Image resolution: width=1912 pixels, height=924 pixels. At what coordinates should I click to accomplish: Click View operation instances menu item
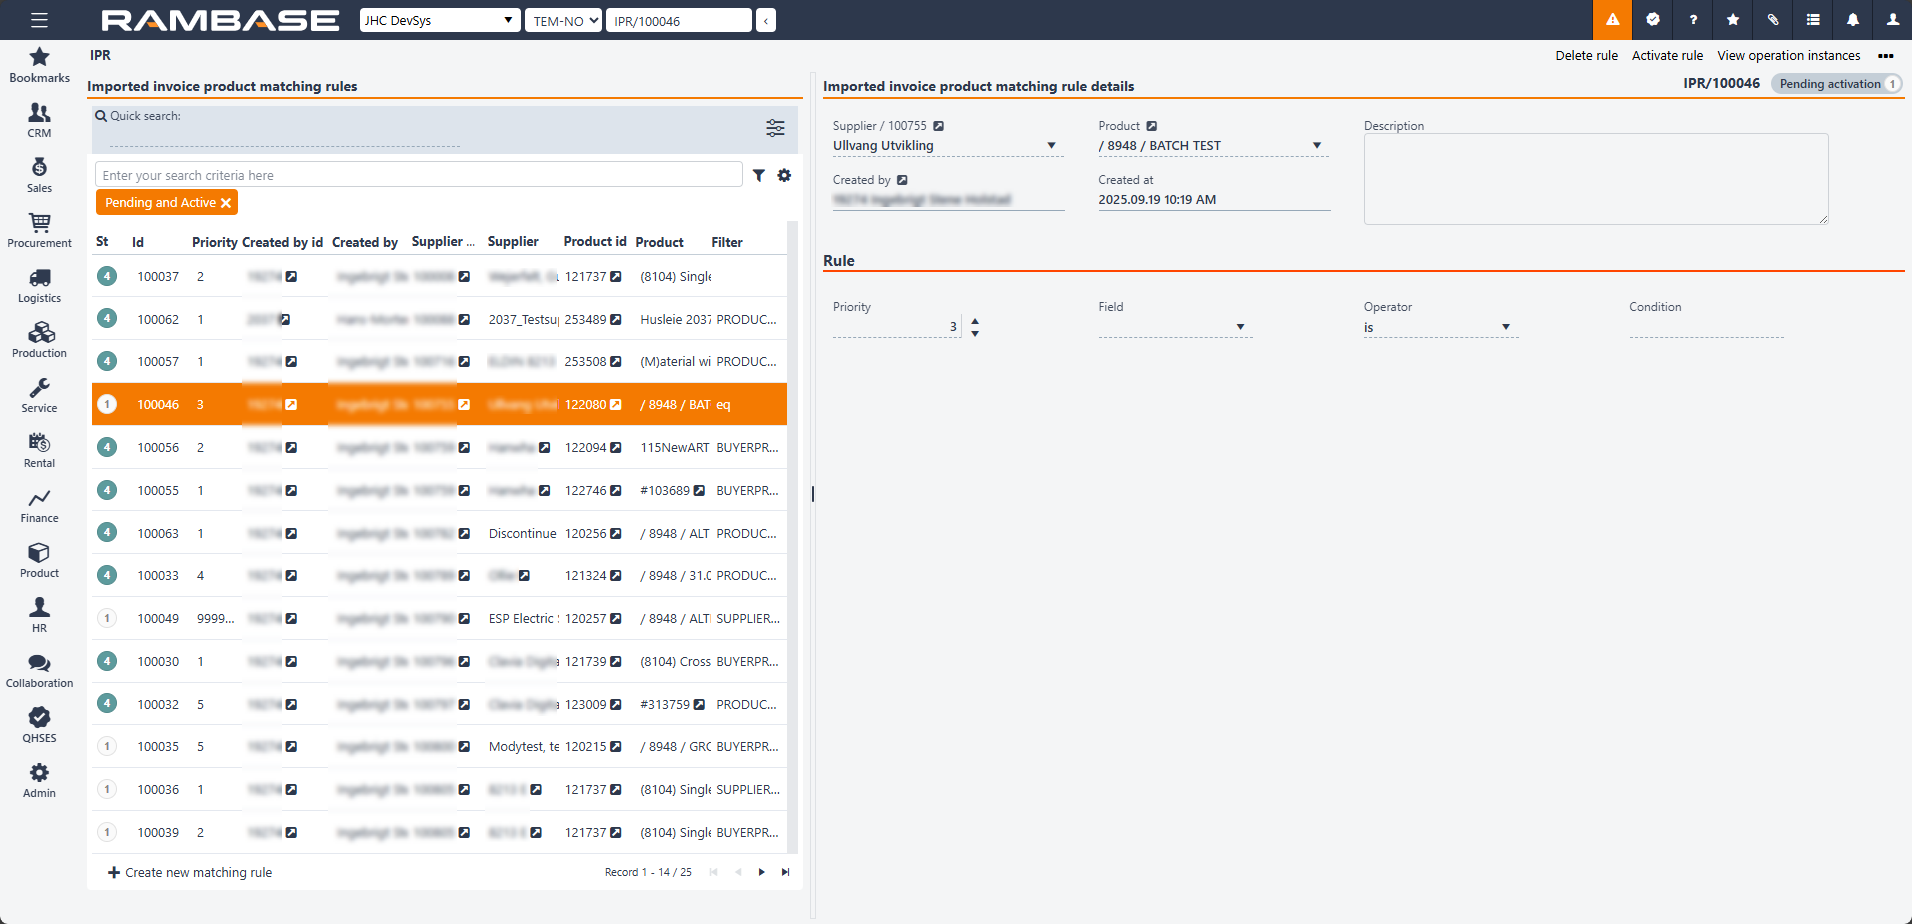tap(1788, 56)
